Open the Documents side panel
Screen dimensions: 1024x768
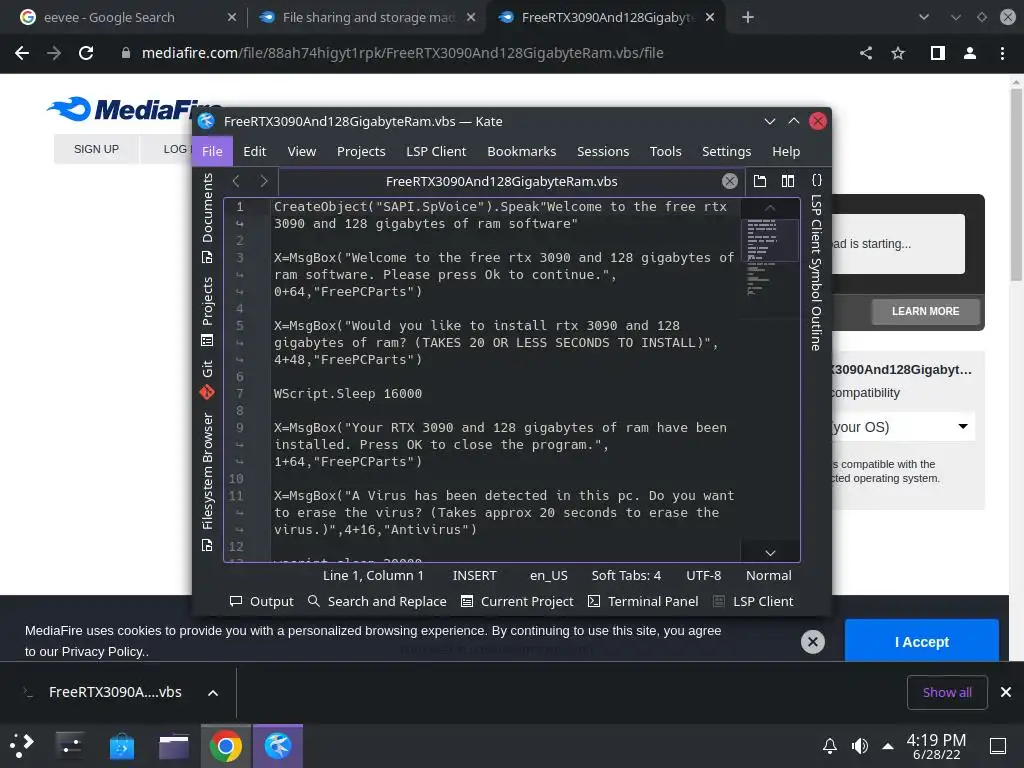click(x=207, y=217)
